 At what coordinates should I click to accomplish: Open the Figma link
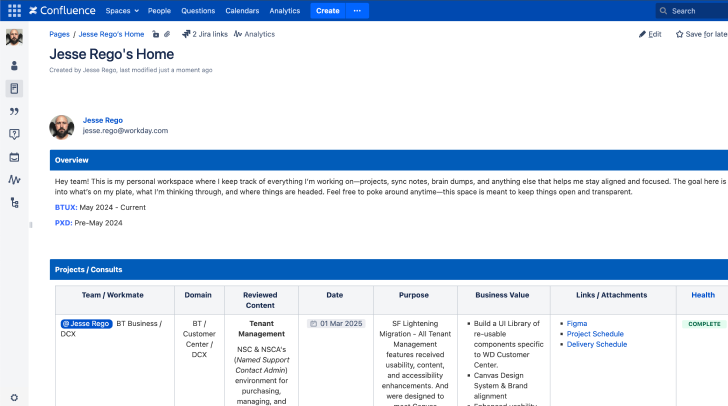(x=577, y=324)
